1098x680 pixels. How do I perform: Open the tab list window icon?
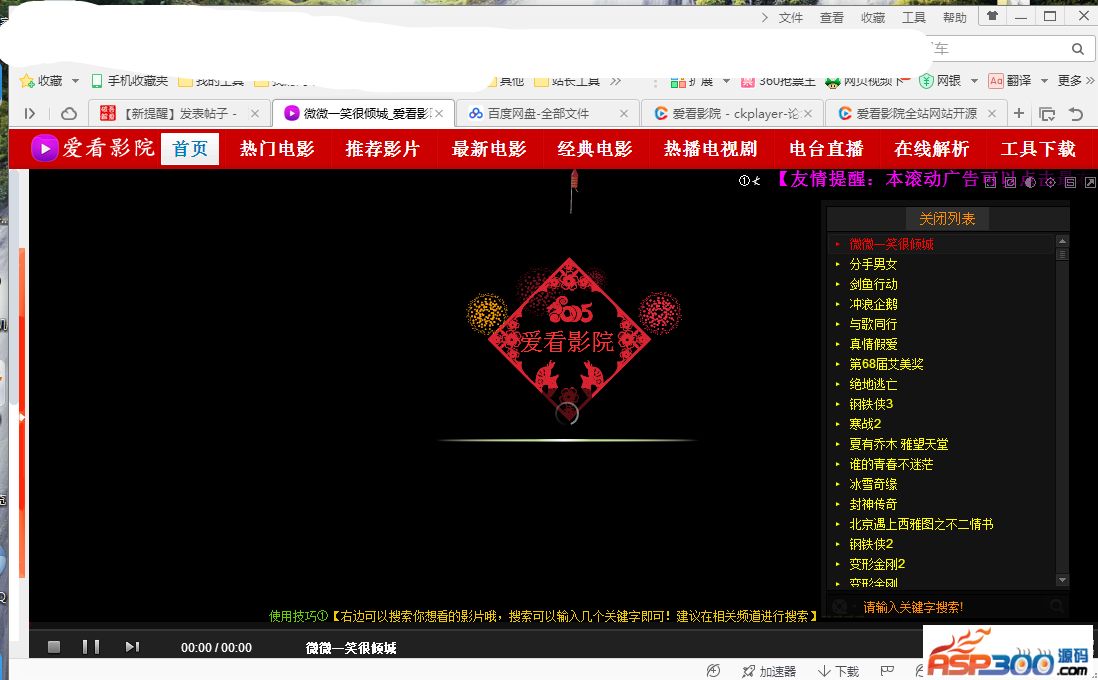pyautogui.click(x=1047, y=113)
